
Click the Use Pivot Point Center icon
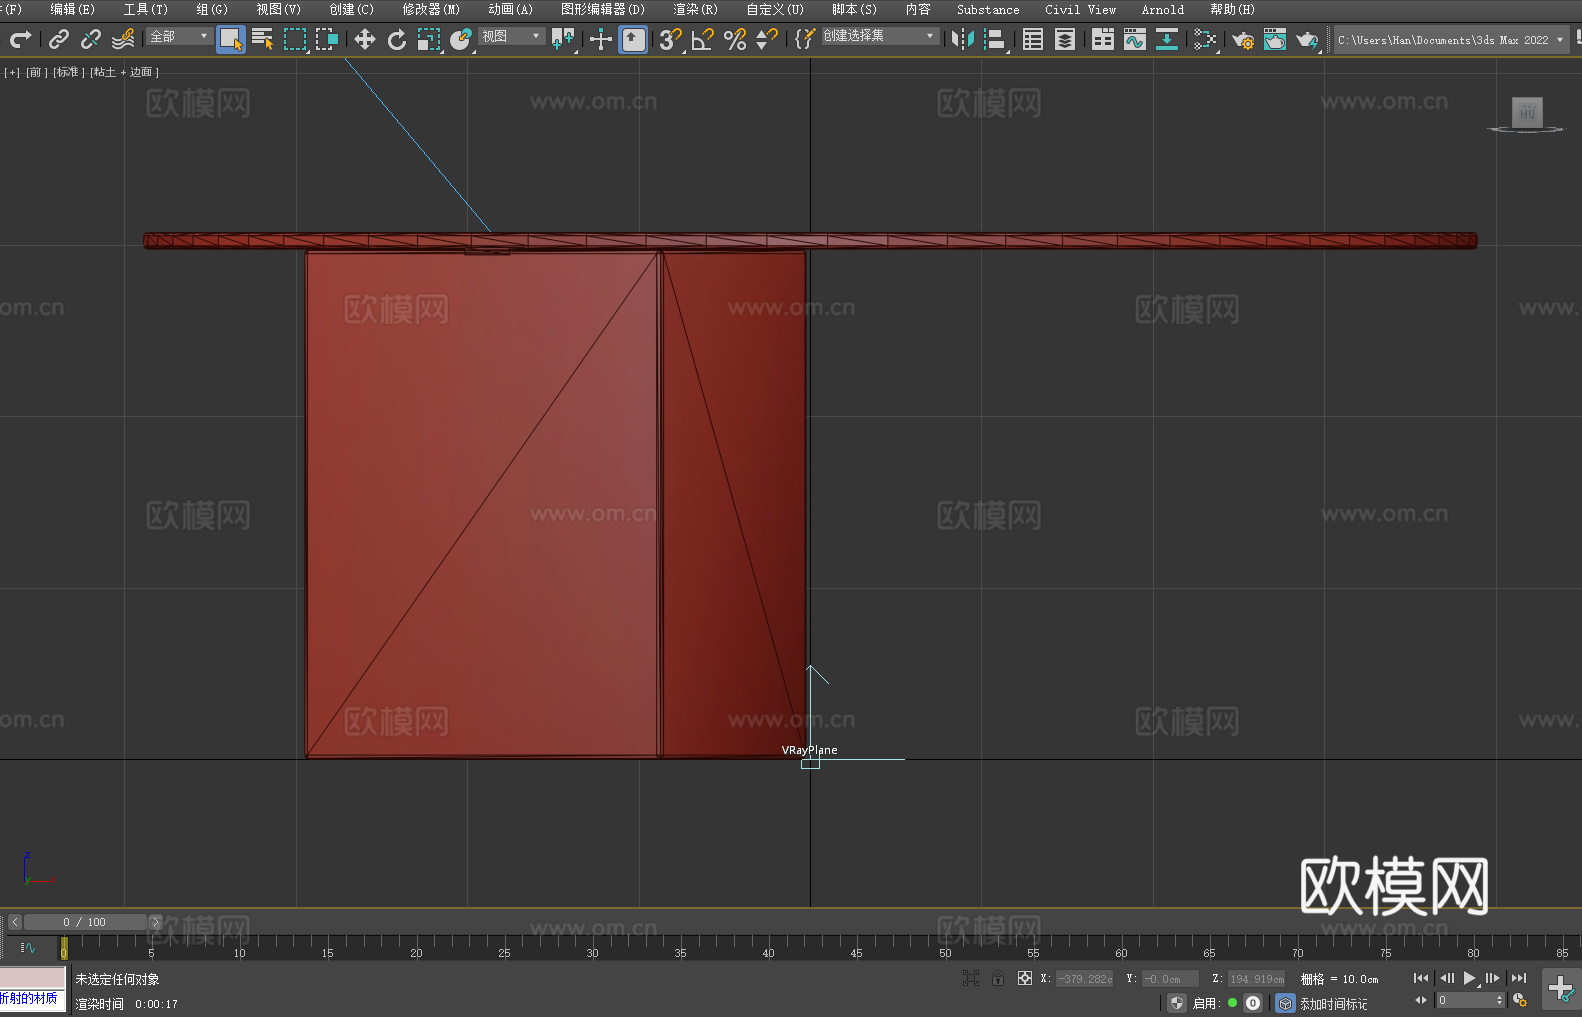[x=563, y=39]
